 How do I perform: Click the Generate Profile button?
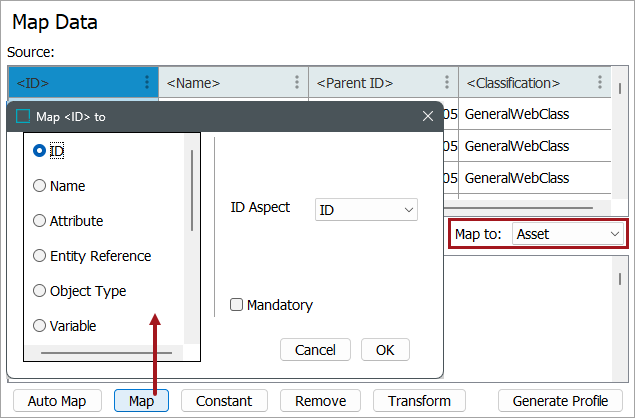coord(560,401)
